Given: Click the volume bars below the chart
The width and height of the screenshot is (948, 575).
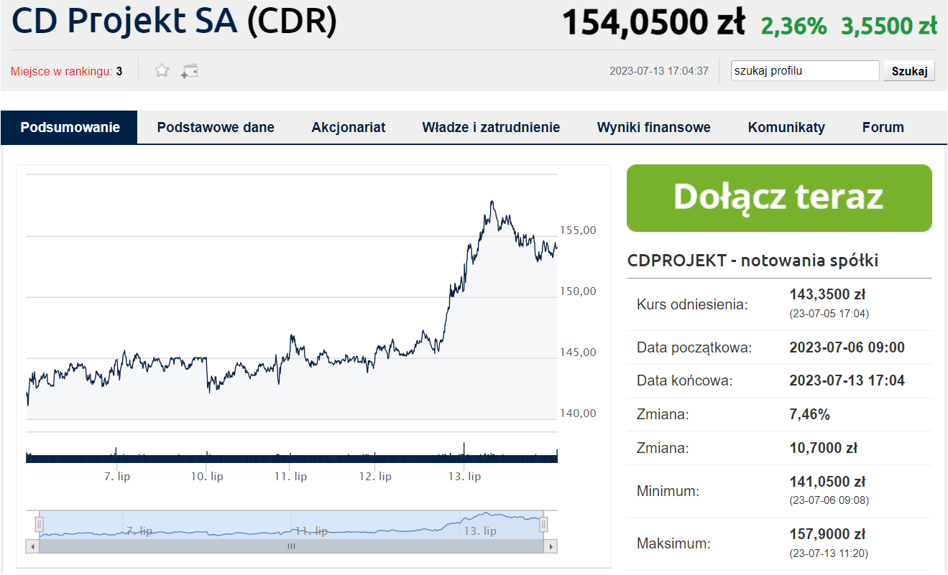Looking at the screenshot, I should pos(291,458).
